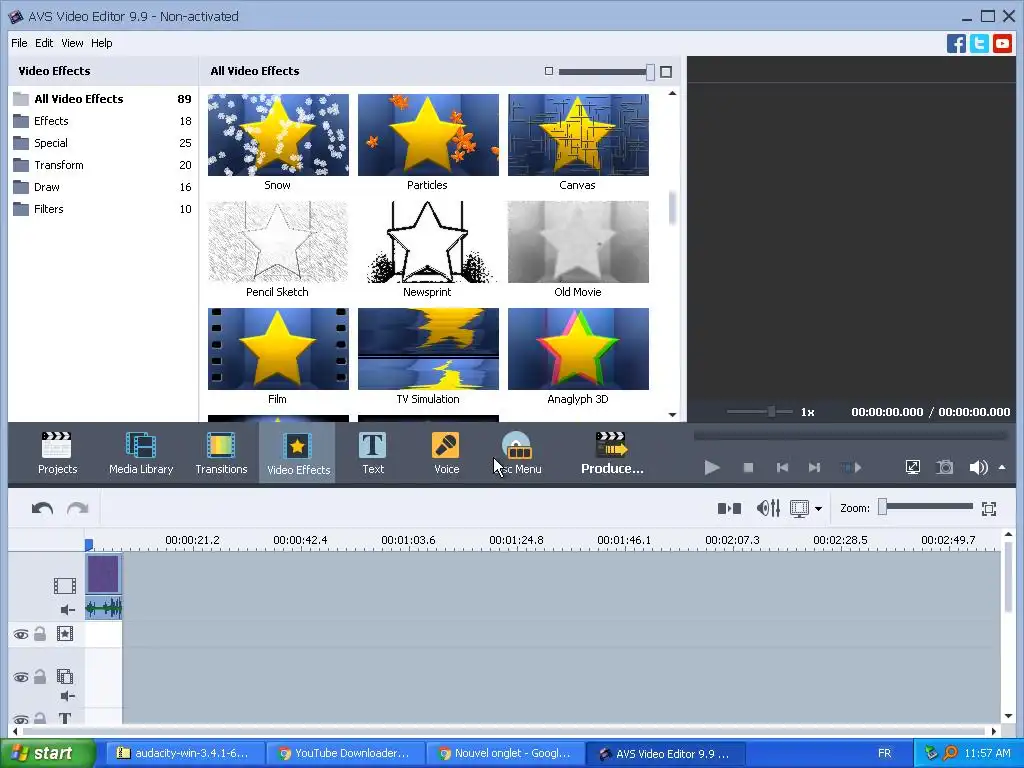This screenshot has width=1024, height=768.
Task: Click the zoom-to-fit timeline icon
Action: coord(989,509)
